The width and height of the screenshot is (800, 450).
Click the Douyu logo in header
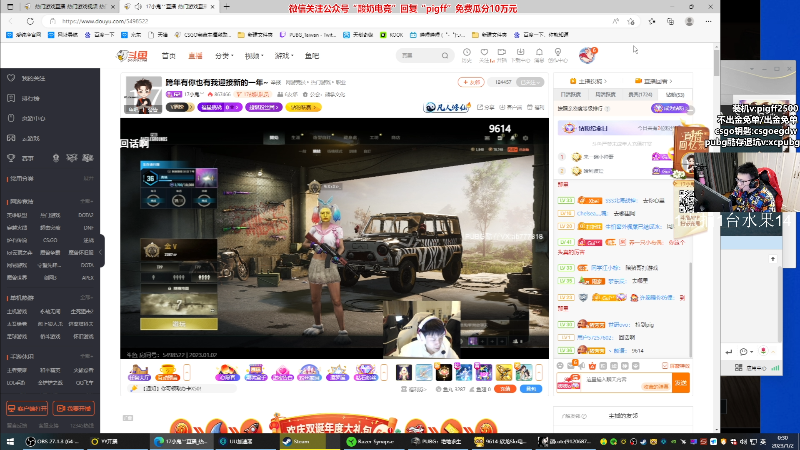[x=132, y=56]
